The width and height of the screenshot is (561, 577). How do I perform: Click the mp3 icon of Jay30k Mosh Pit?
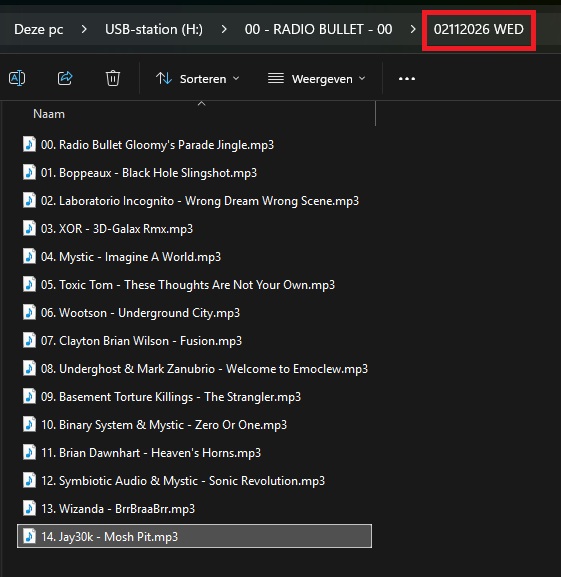(x=29, y=535)
